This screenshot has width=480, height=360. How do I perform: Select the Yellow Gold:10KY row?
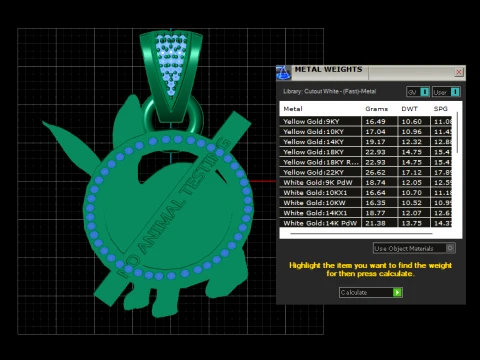click(366, 132)
